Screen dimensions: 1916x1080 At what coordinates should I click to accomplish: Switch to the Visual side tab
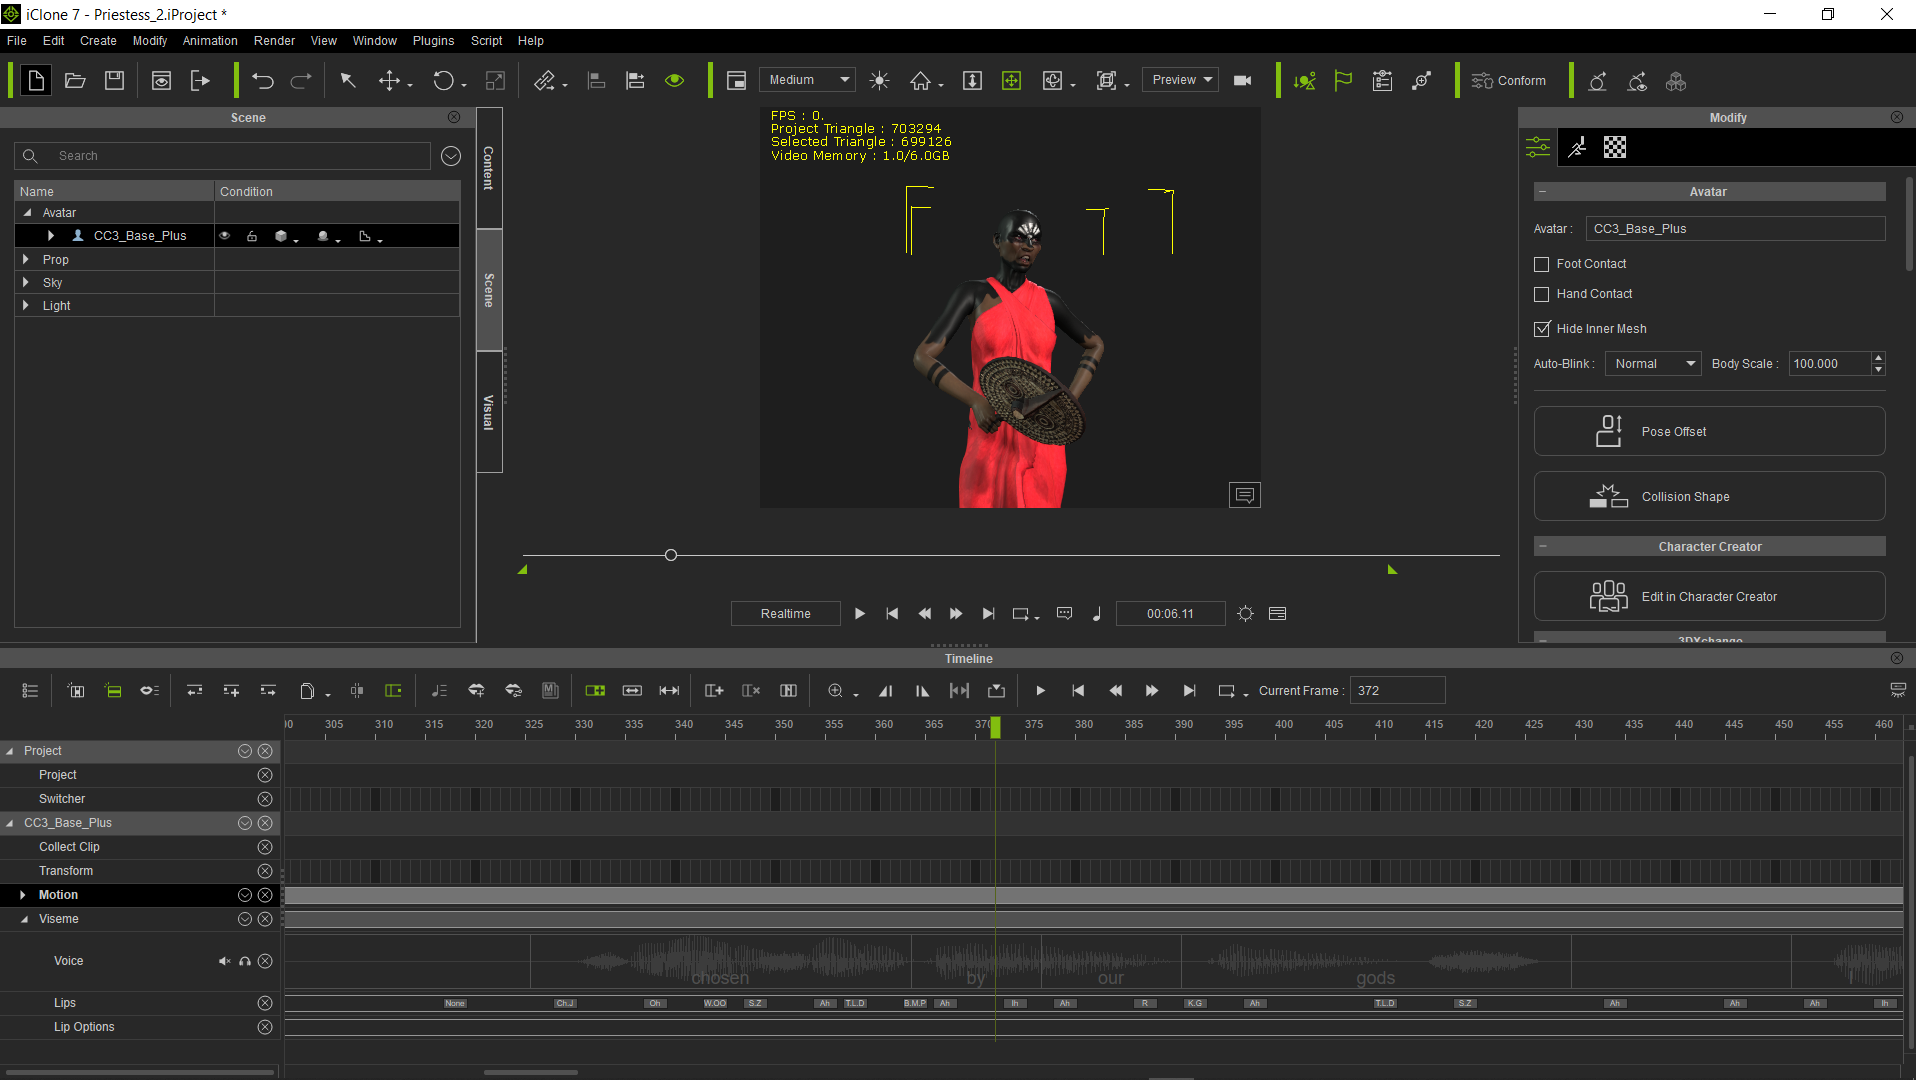489,412
